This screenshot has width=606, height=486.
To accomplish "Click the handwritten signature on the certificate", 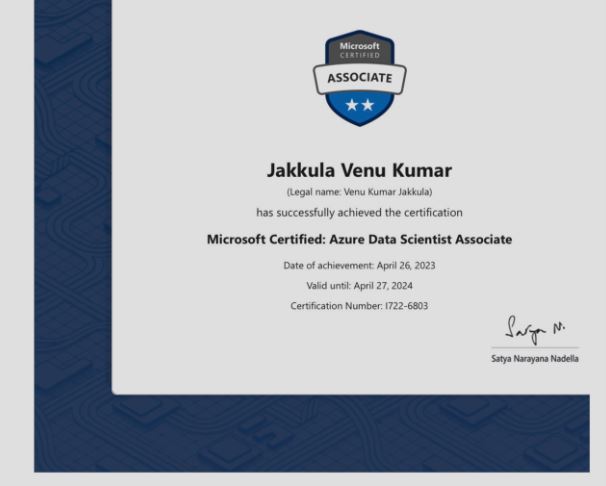I will [535, 330].
